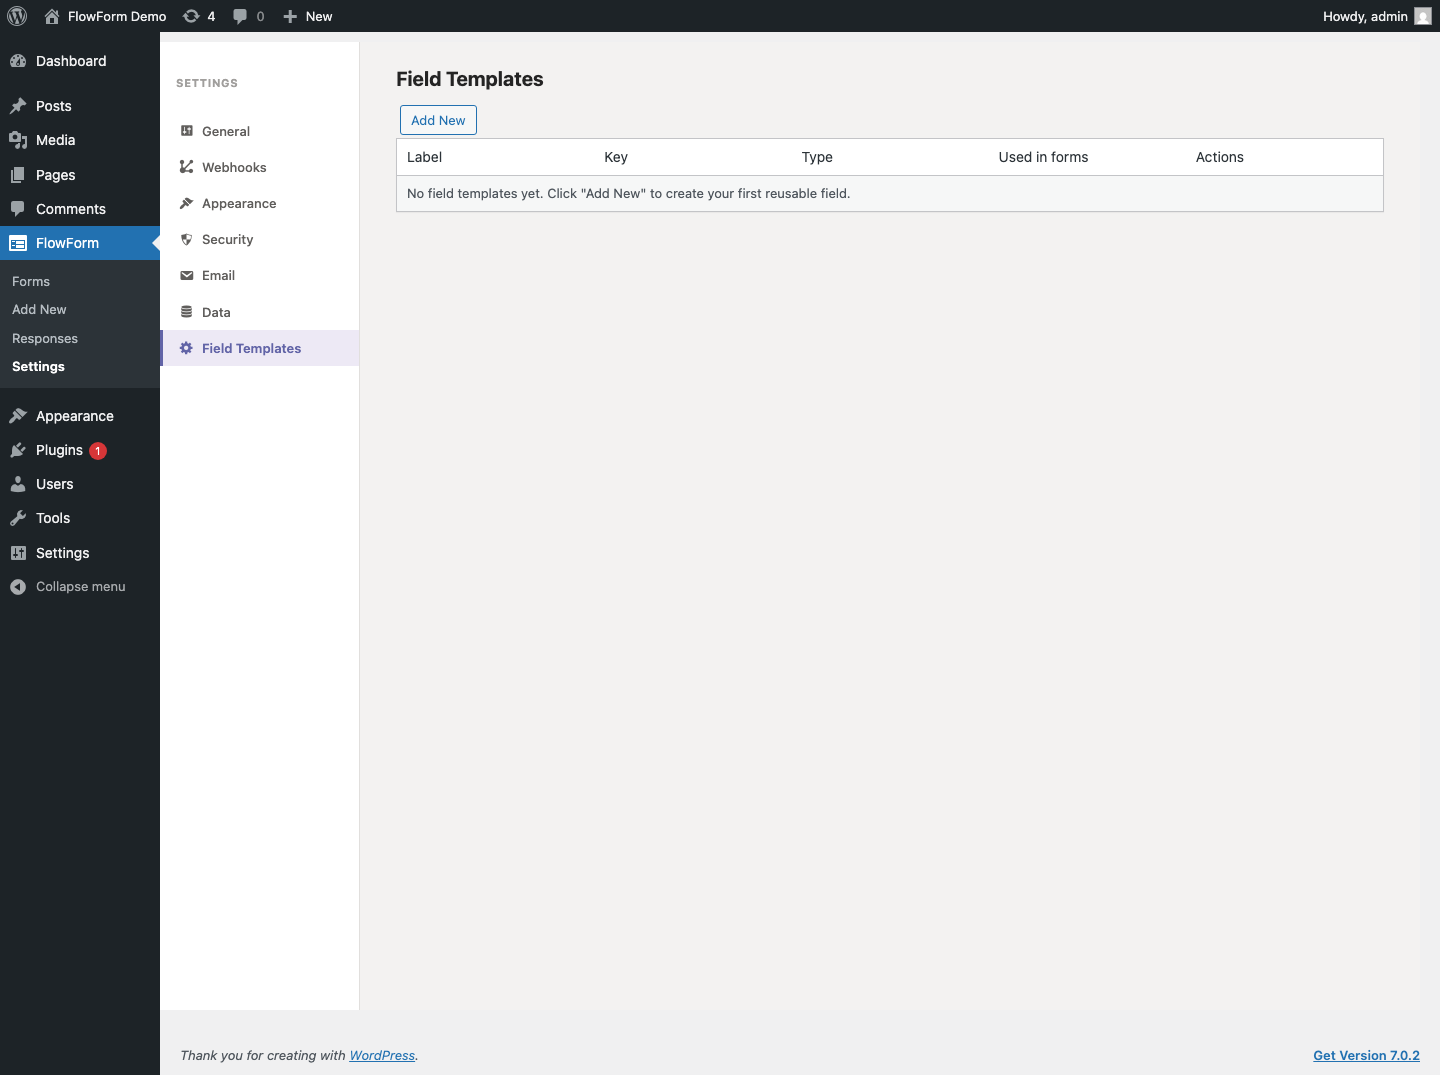Click the Users person icon

18,484
